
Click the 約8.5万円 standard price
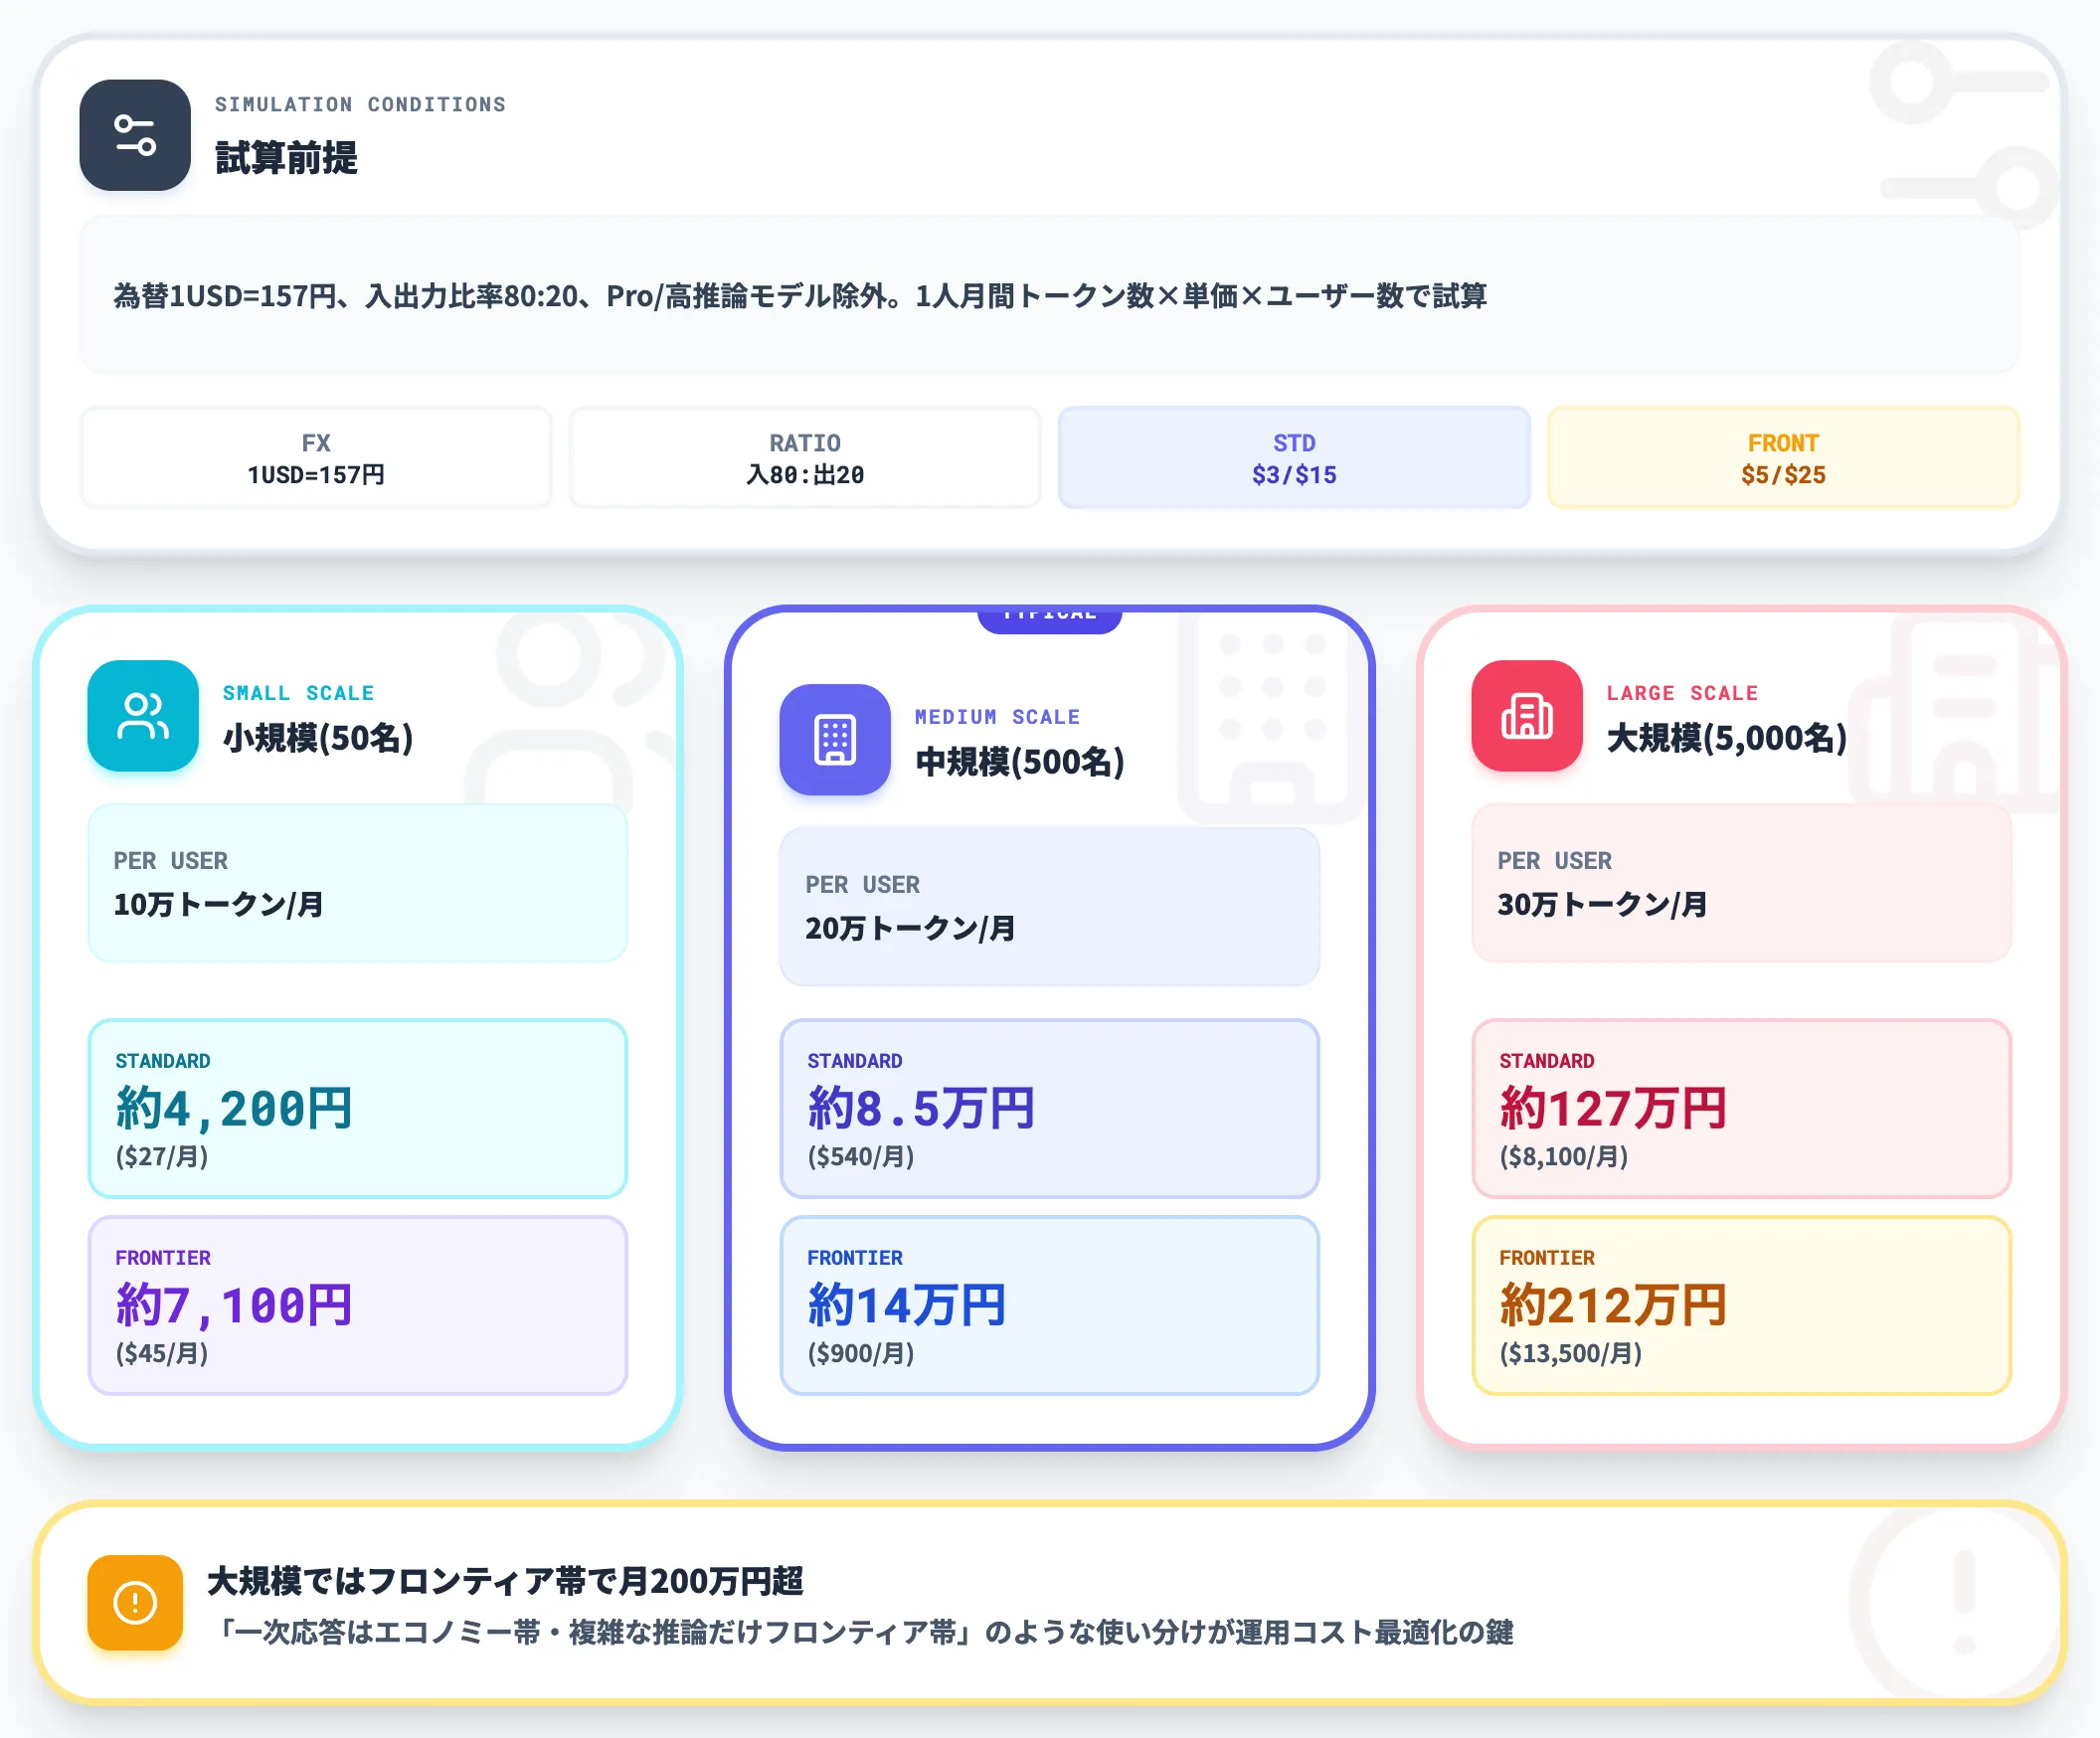click(921, 1108)
